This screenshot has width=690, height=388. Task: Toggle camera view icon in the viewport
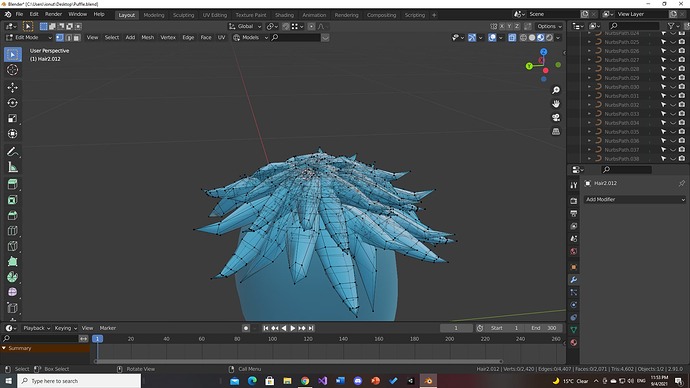point(556,117)
